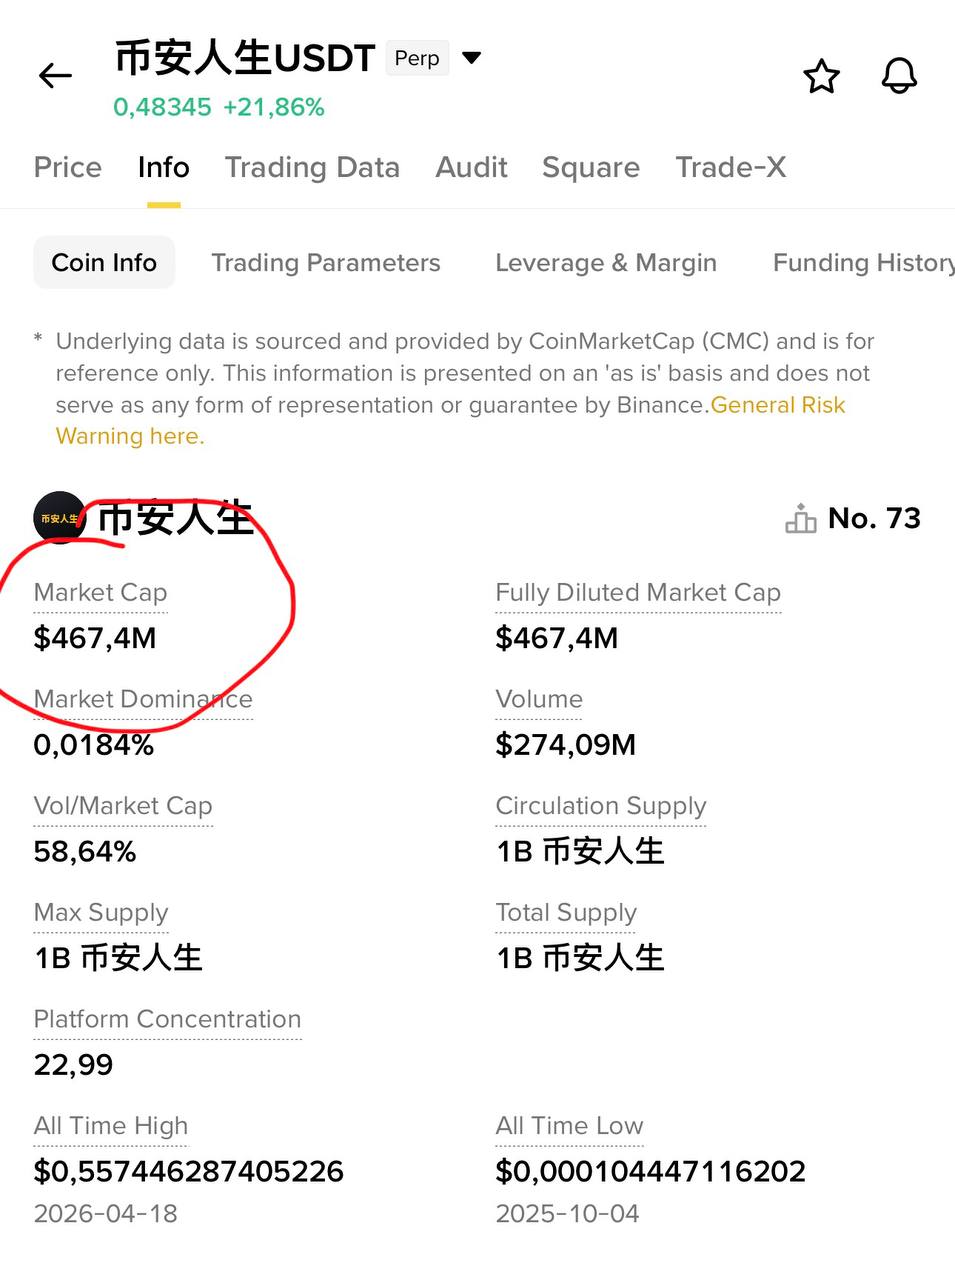Open the Square tab
The width and height of the screenshot is (955, 1280).
591,167
